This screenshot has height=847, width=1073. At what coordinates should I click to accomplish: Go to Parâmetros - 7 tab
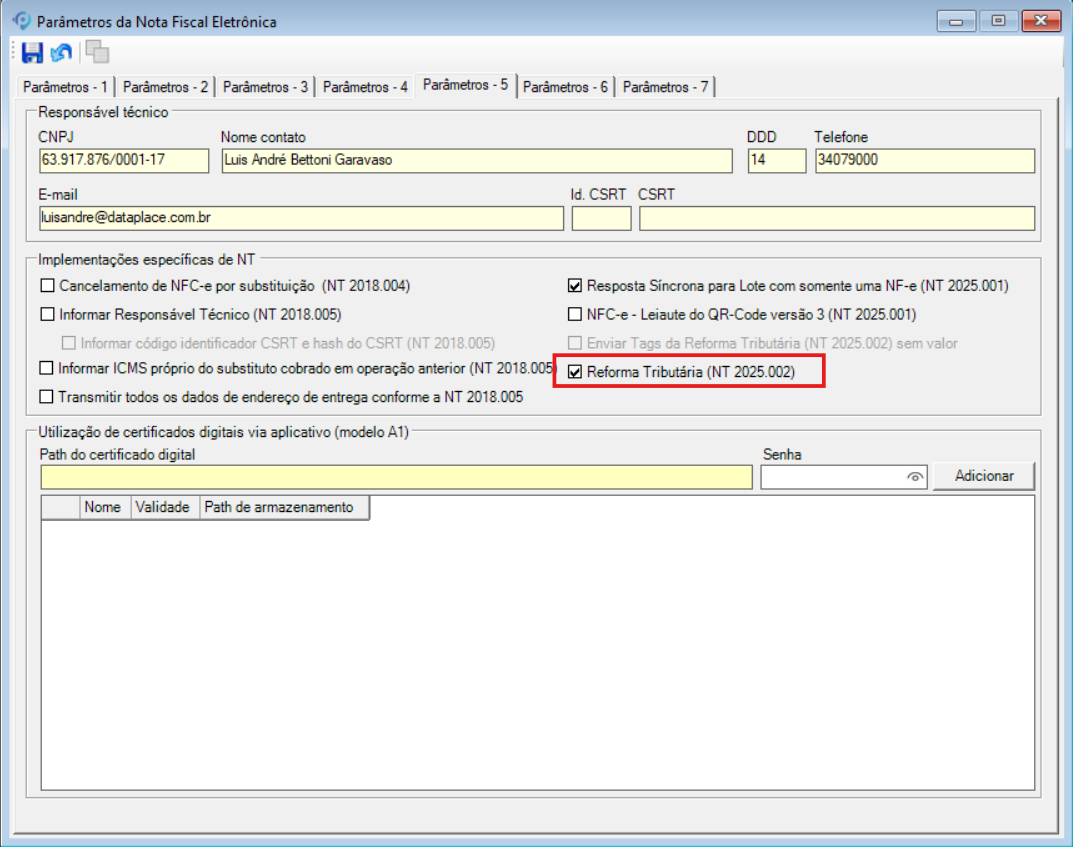coord(665,87)
